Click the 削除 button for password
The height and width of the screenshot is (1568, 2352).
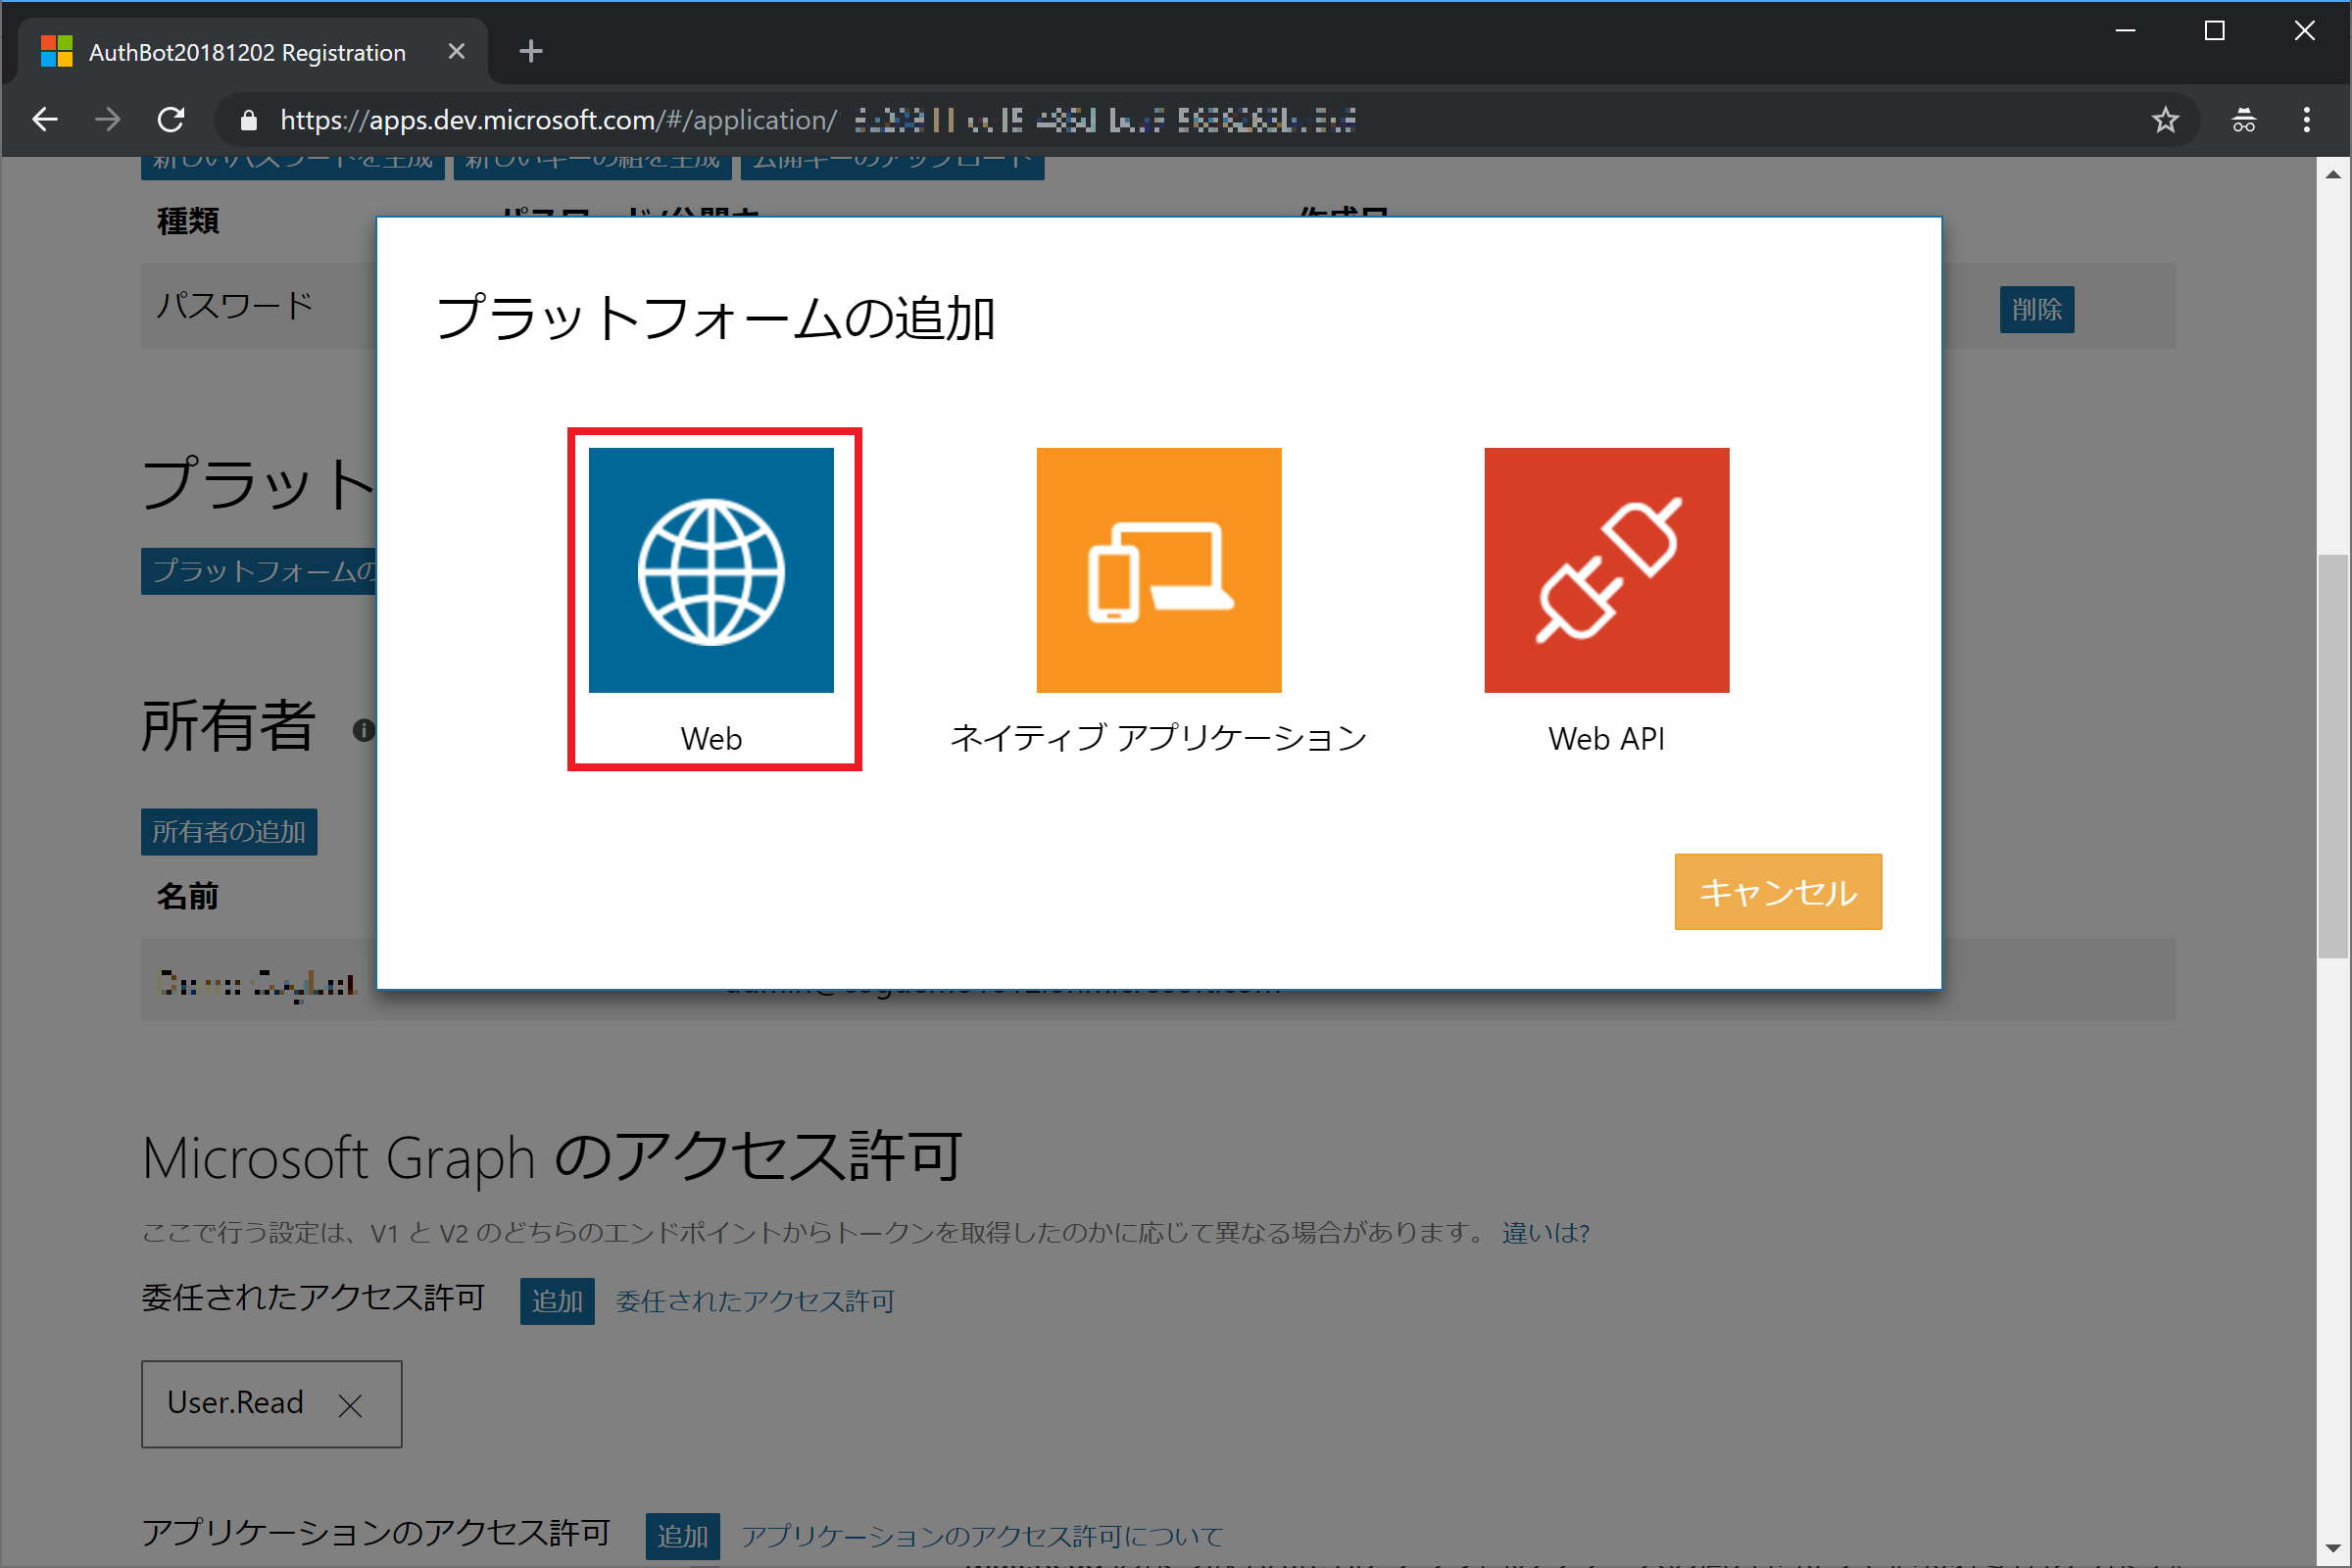[x=2036, y=310]
